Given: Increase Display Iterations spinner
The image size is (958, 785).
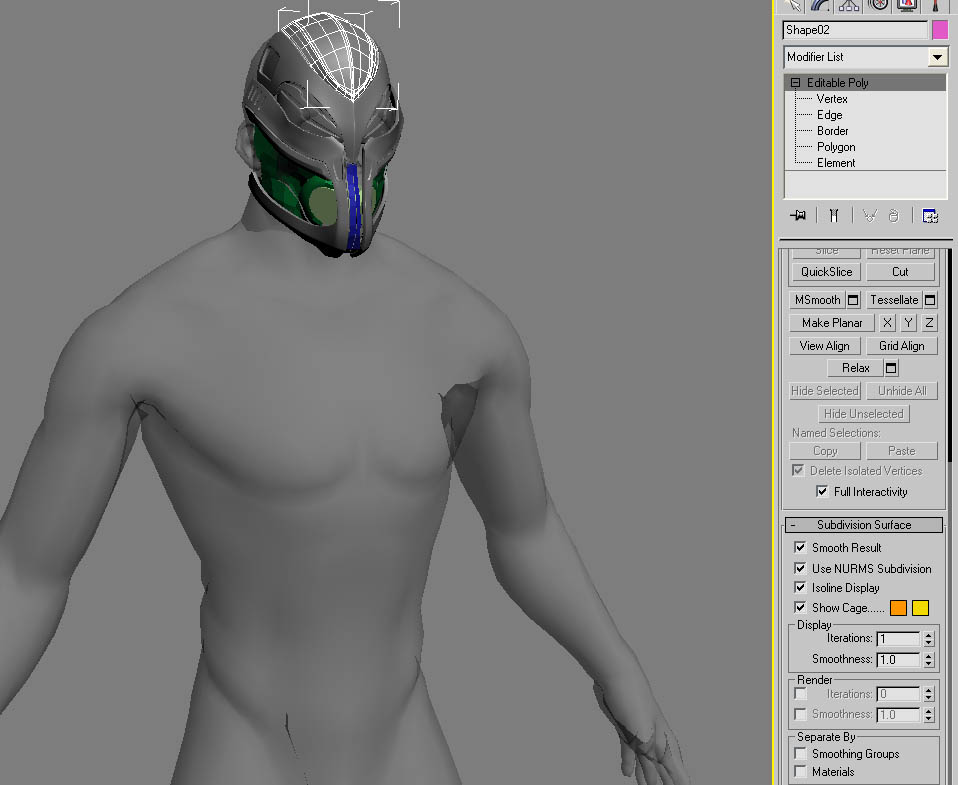Looking at the screenshot, I should (x=929, y=635).
